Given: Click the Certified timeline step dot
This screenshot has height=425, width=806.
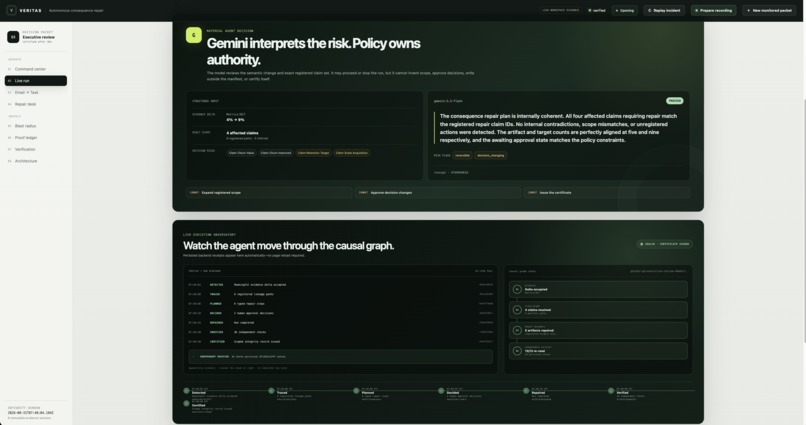Looking at the screenshot, I should (x=187, y=403).
